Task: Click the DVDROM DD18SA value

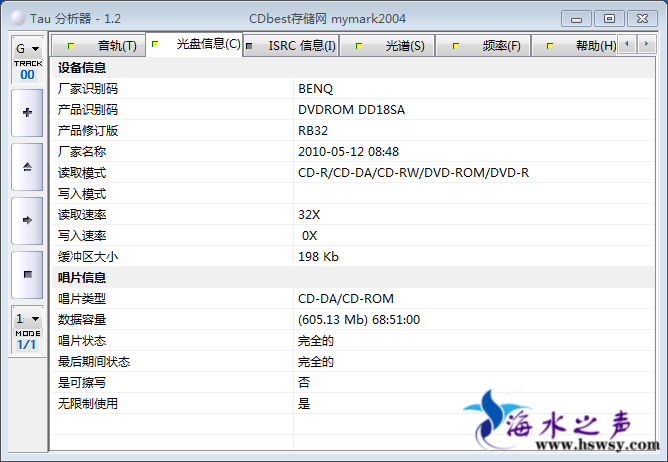Action: point(351,110)
